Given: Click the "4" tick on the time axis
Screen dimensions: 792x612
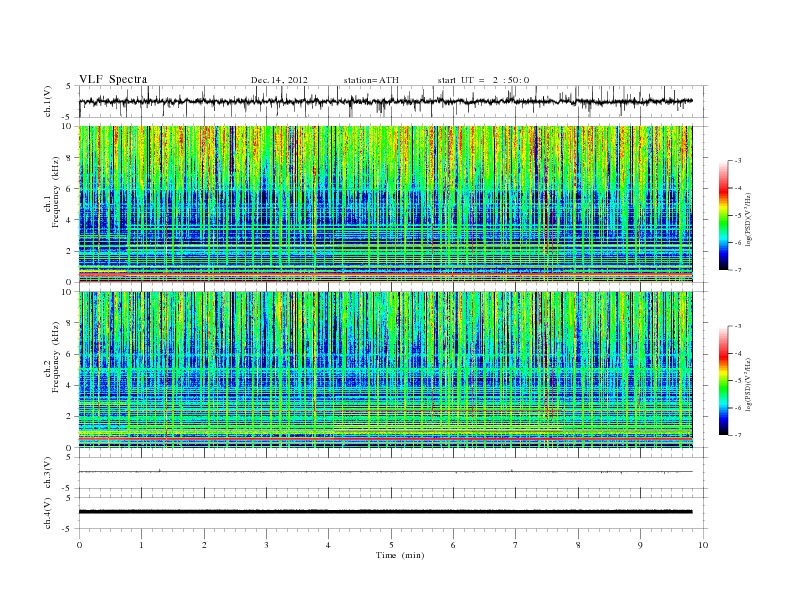Looking at the screenshot, I should coord(328,545).
